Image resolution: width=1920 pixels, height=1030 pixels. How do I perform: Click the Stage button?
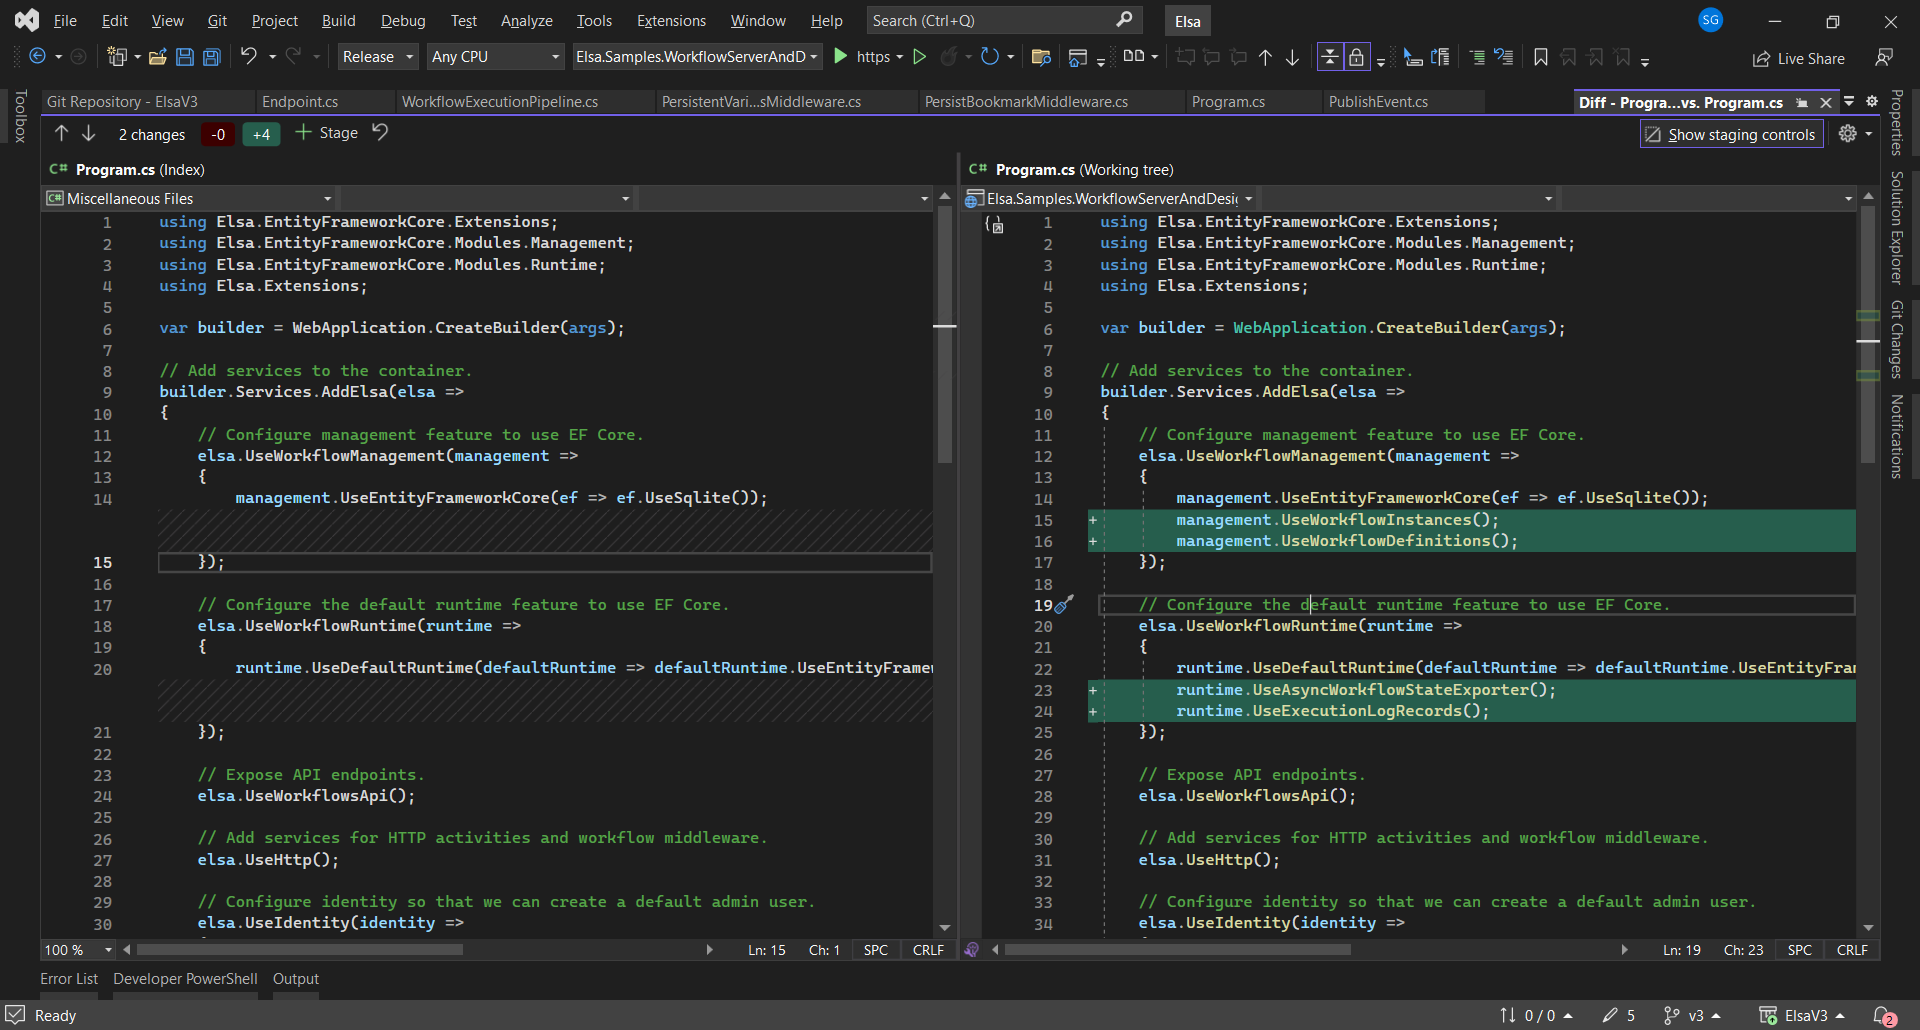coord(327,133)
